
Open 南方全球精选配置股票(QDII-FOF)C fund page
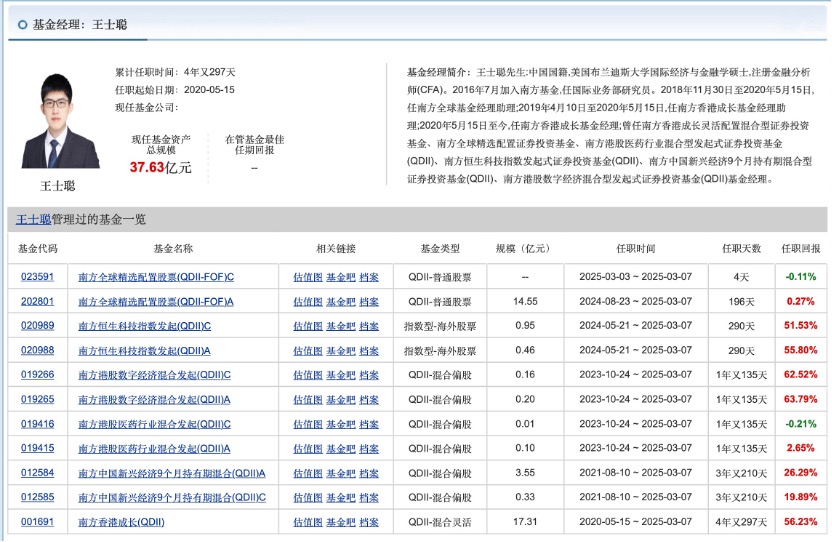[156, 277]
